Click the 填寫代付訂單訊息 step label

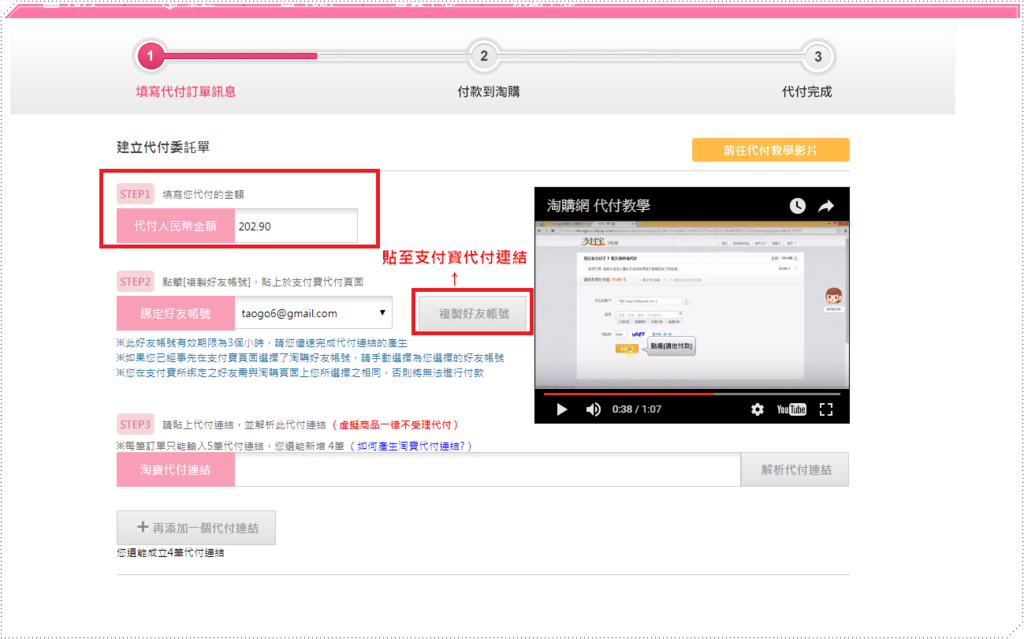pos(186,91)
